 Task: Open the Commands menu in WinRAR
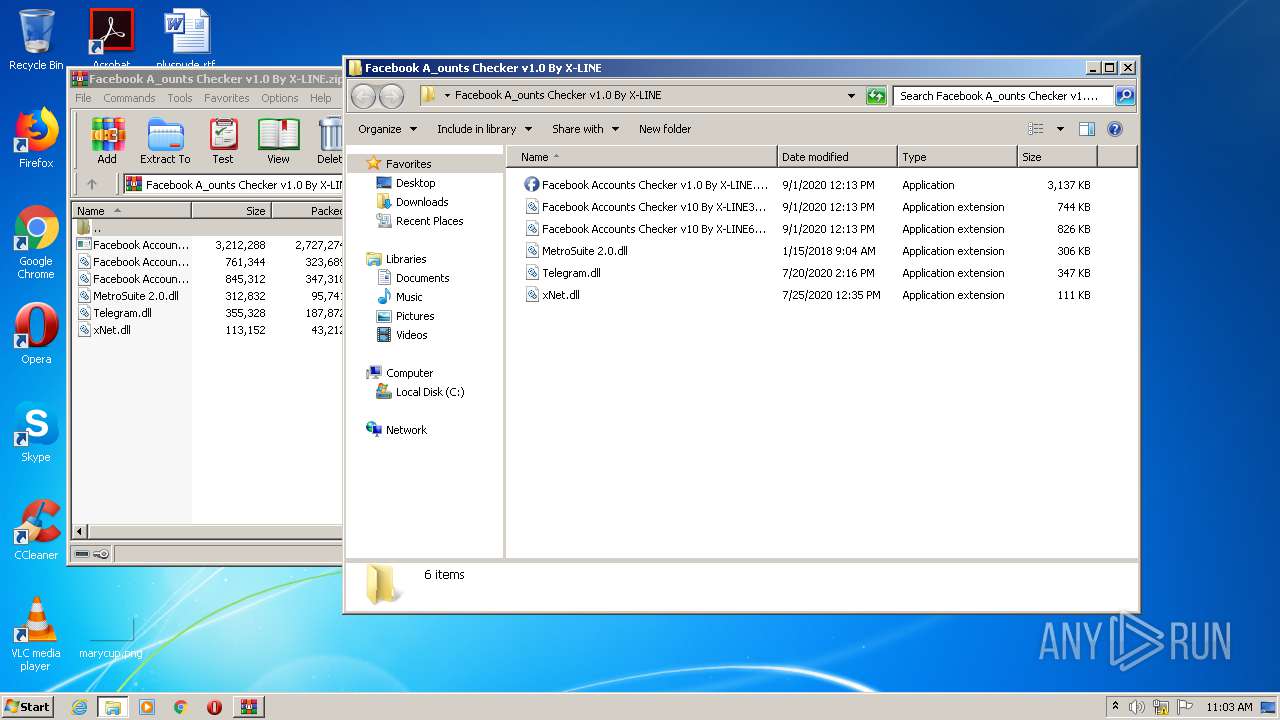(x=129, y=98)
